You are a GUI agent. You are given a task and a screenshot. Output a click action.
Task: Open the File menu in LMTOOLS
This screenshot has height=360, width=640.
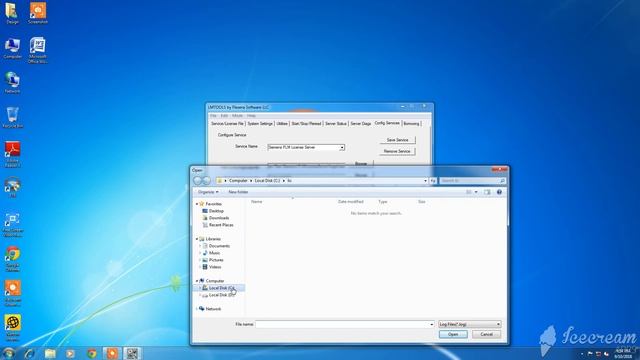(x=213, y=116)
